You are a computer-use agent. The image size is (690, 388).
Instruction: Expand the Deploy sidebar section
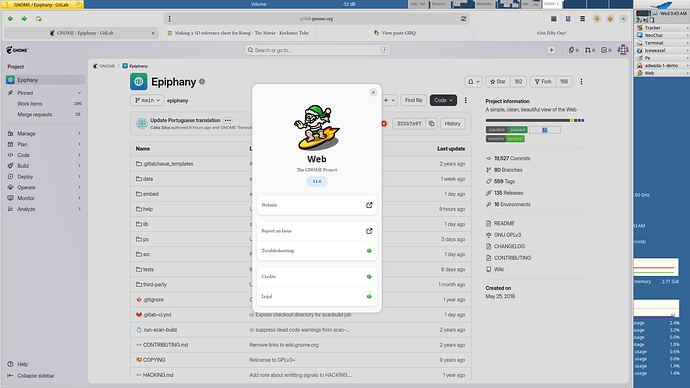(45, 176)
